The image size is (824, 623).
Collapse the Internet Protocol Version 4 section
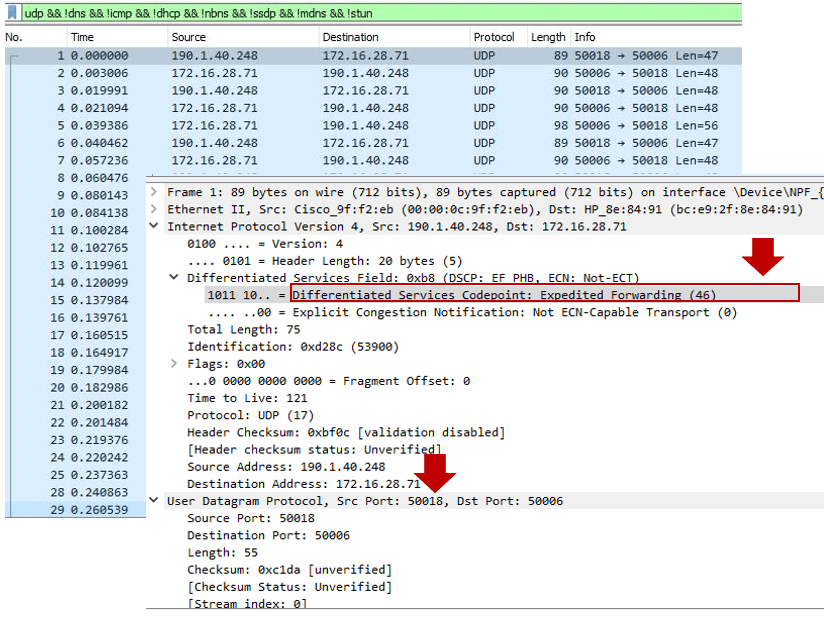coord(153,226)
